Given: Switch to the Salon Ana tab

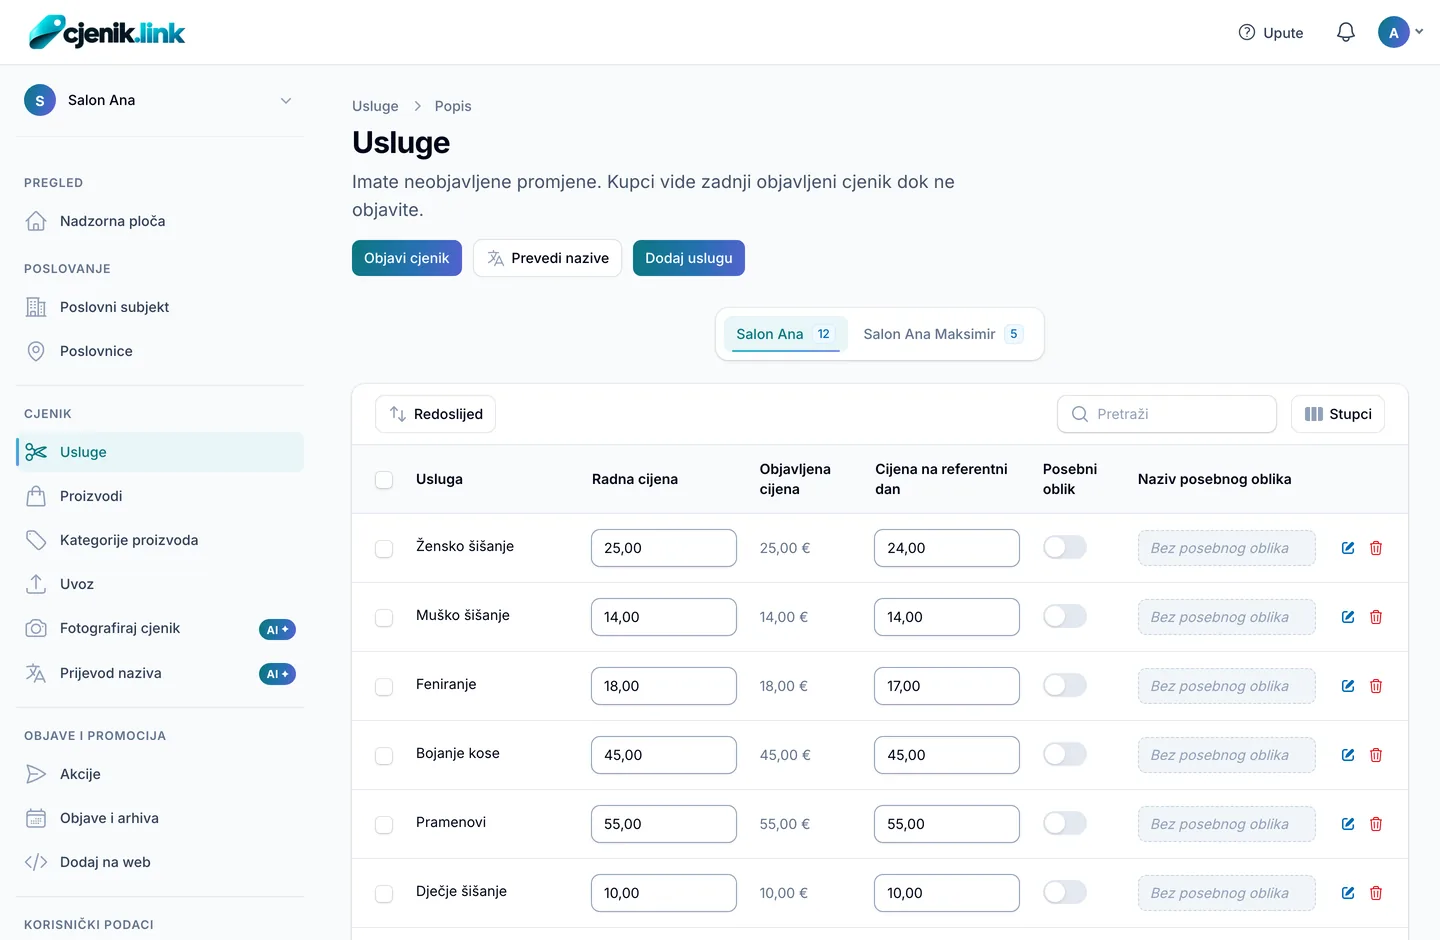Looking at the screenshot, I should pyautogui.click(x=785, y=334).
